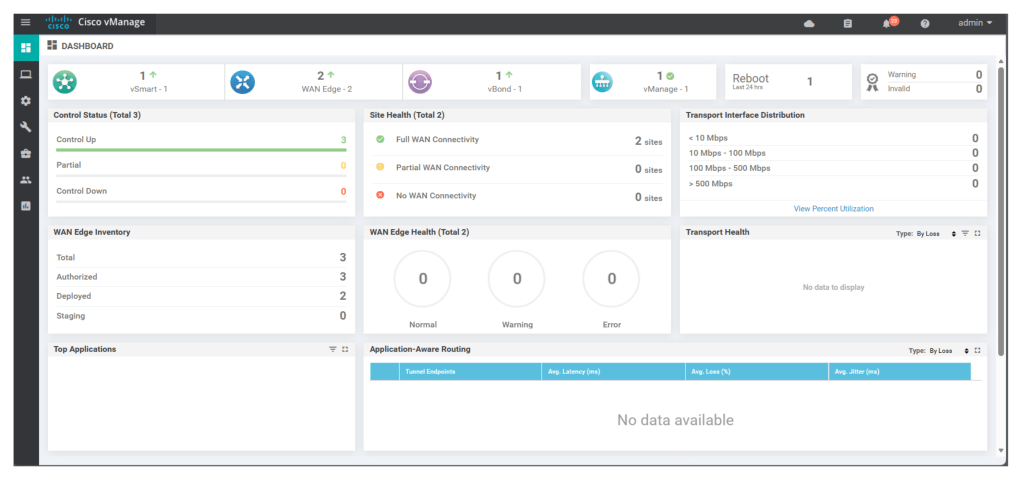Click the cloud icon in the top bar
Screen dimensions: 1023x480
click(x=809, y=23)
